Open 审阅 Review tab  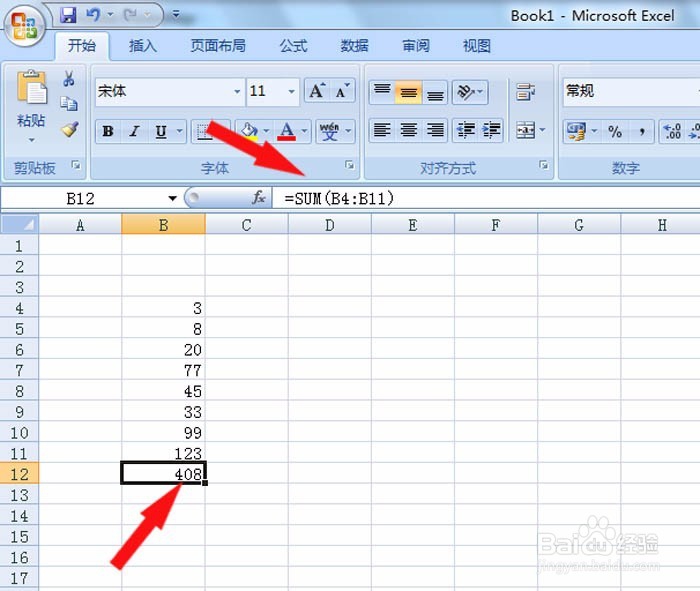point(416,46)
